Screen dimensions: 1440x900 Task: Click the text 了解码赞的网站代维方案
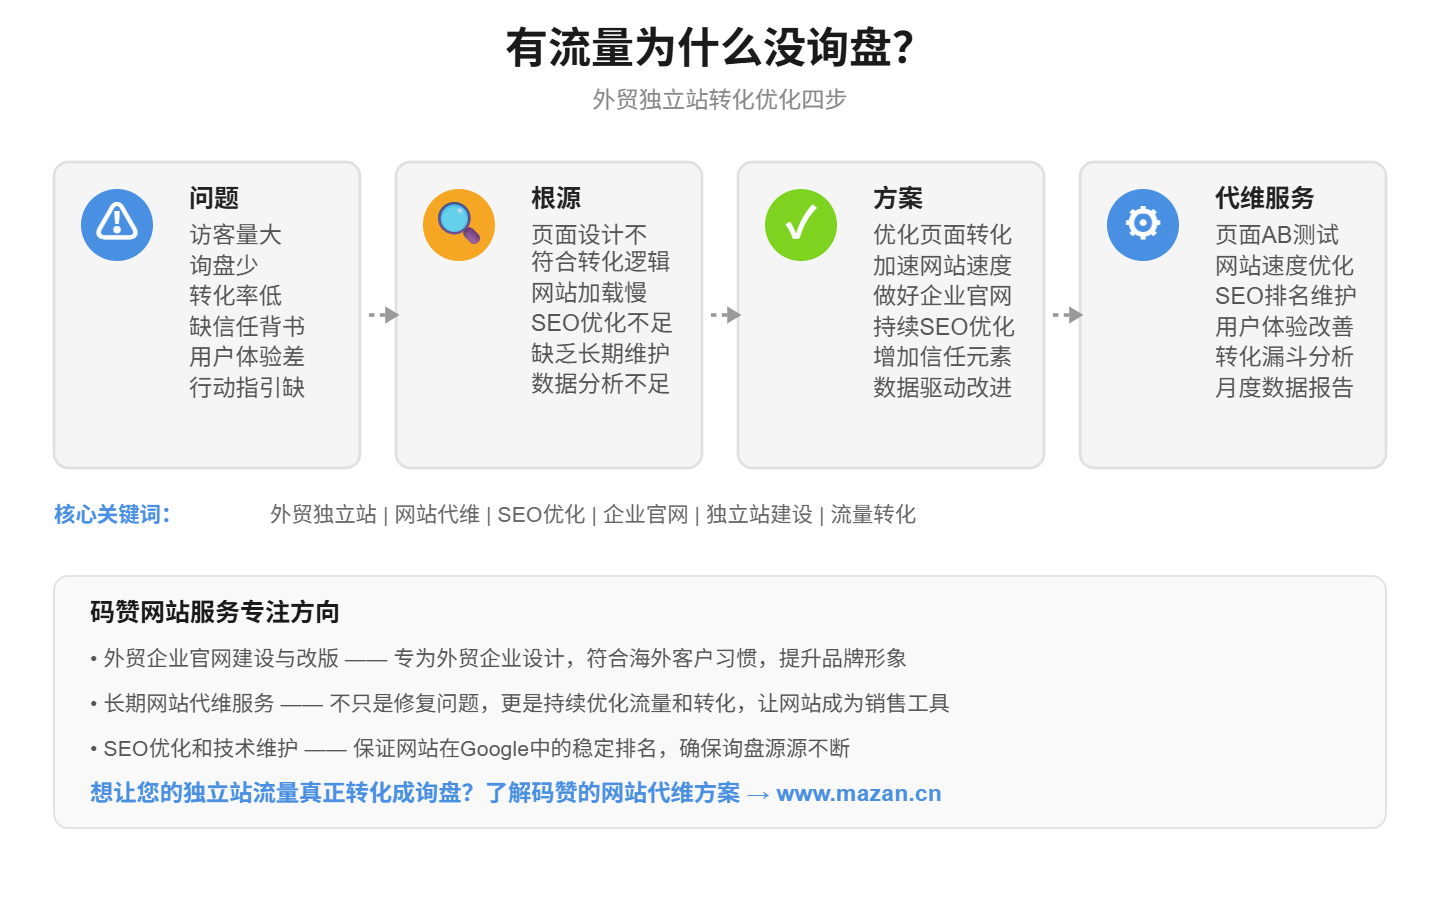click(613, 793)
